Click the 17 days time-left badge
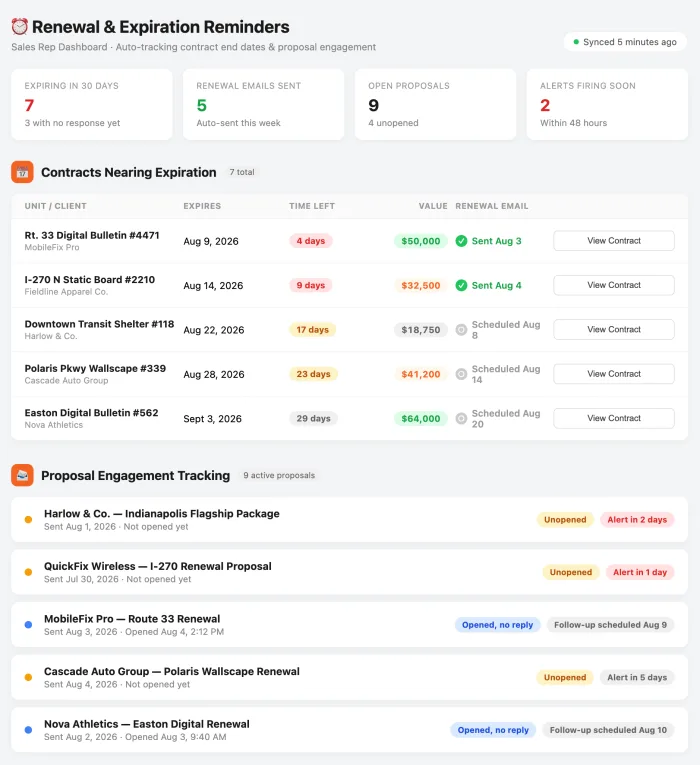The height and width of the screenshot is (765, 700). (313, 330)
